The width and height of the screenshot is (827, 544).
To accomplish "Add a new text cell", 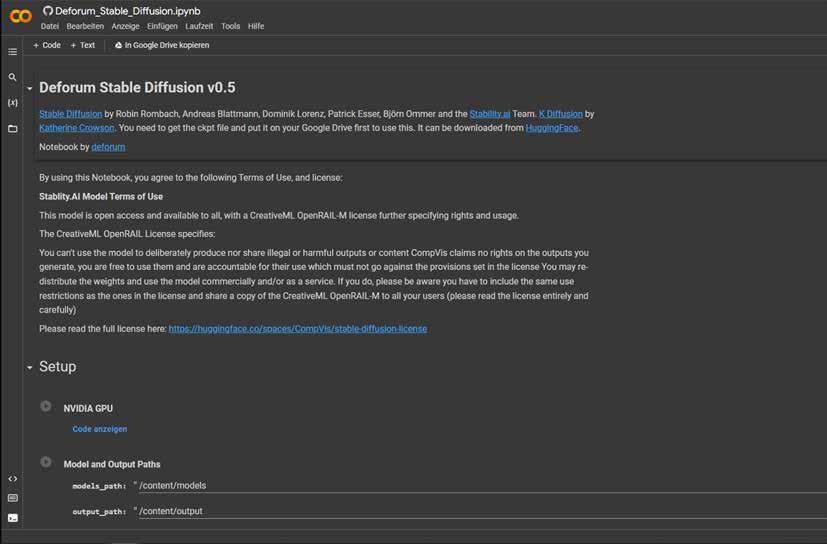I will click(83, 45).
